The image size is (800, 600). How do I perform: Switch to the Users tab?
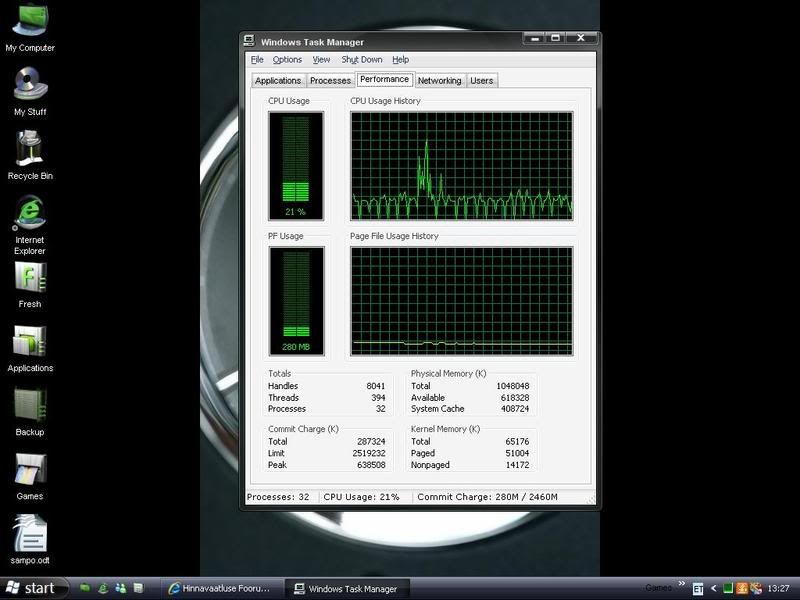[482, 81]
